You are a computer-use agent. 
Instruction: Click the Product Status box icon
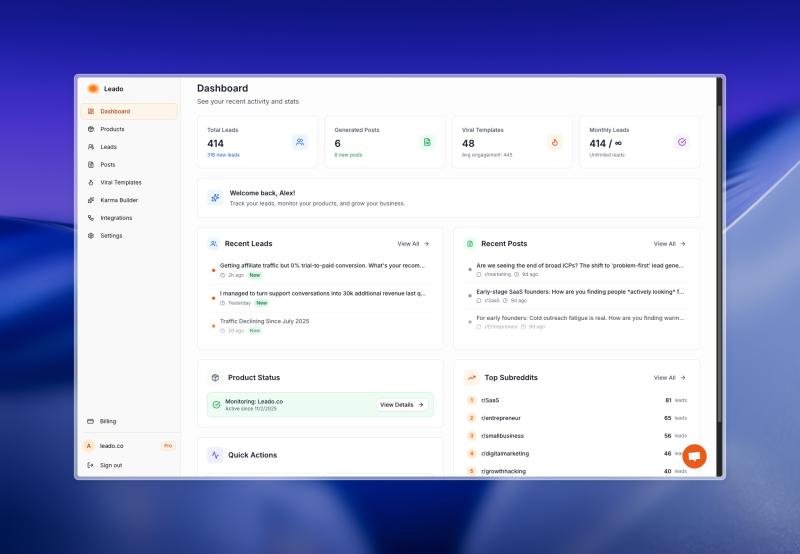click(x=215, y=378)
